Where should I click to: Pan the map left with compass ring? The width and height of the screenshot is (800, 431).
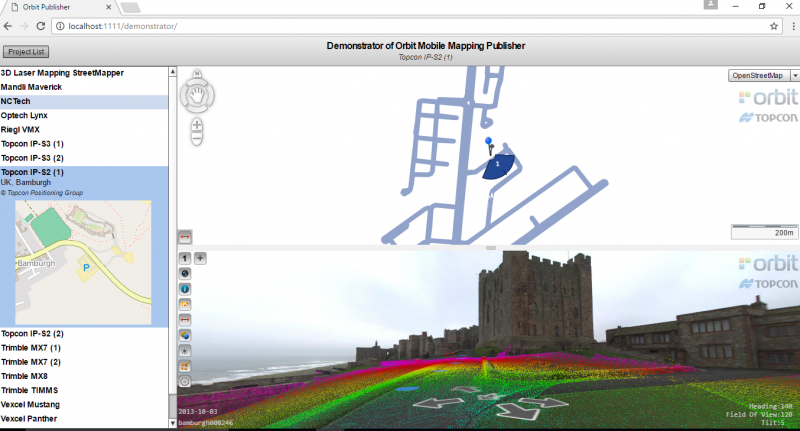184,95
